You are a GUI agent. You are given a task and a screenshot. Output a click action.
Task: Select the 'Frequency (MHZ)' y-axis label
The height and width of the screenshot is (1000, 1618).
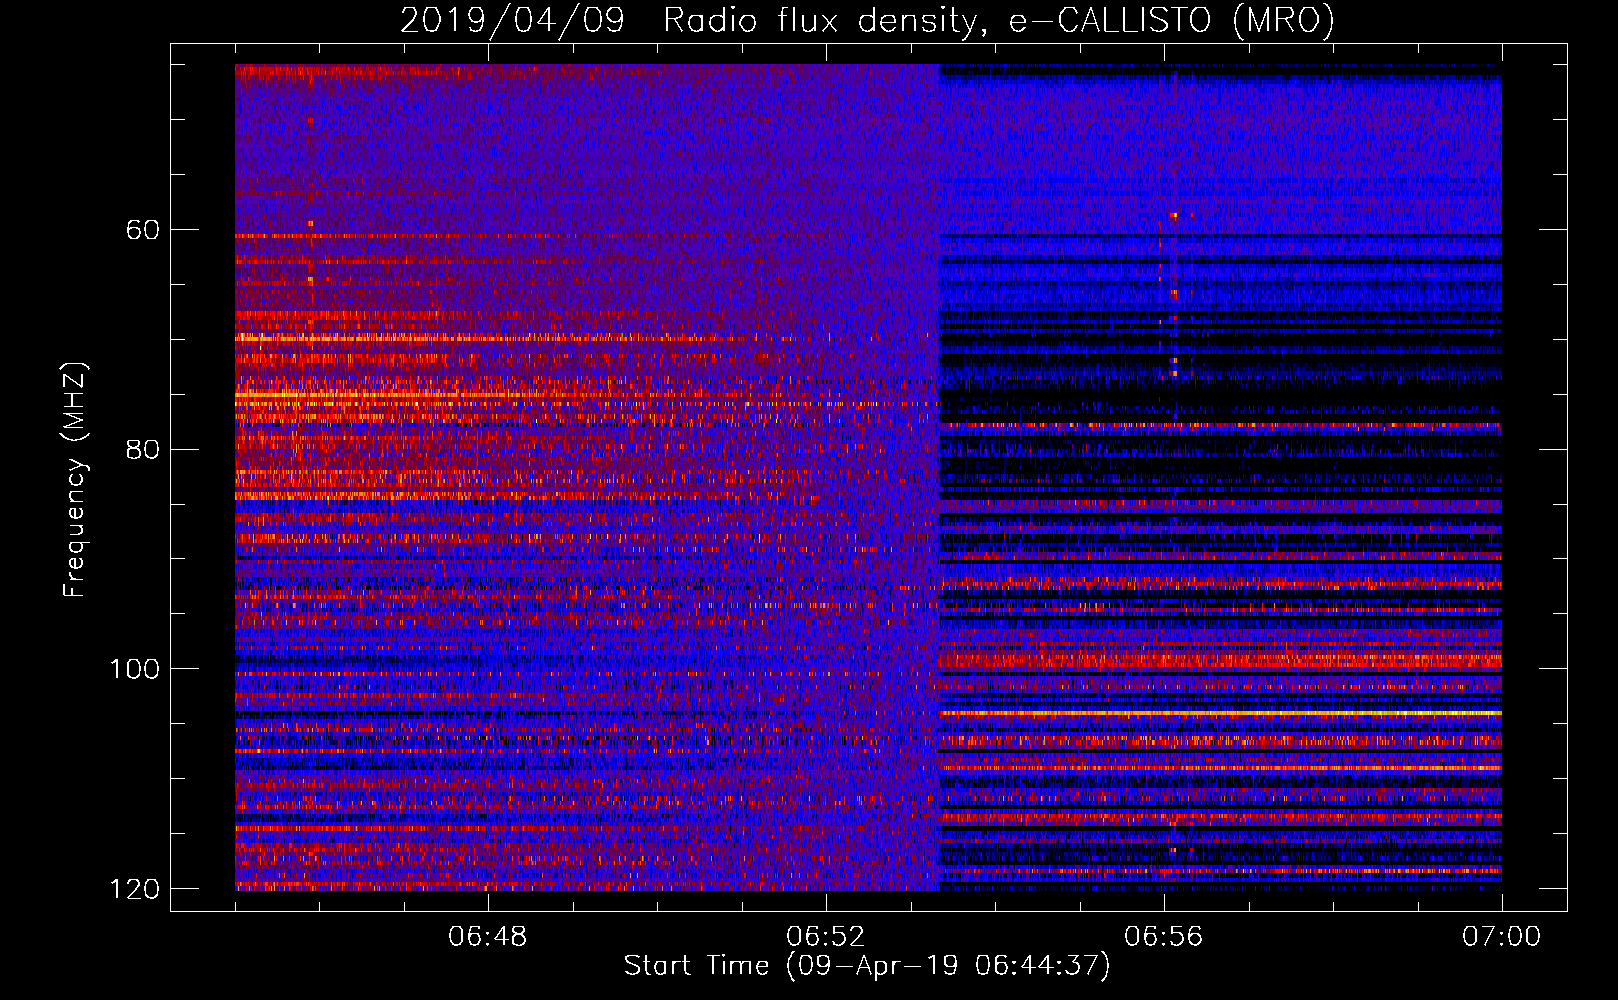coord(75,480)
